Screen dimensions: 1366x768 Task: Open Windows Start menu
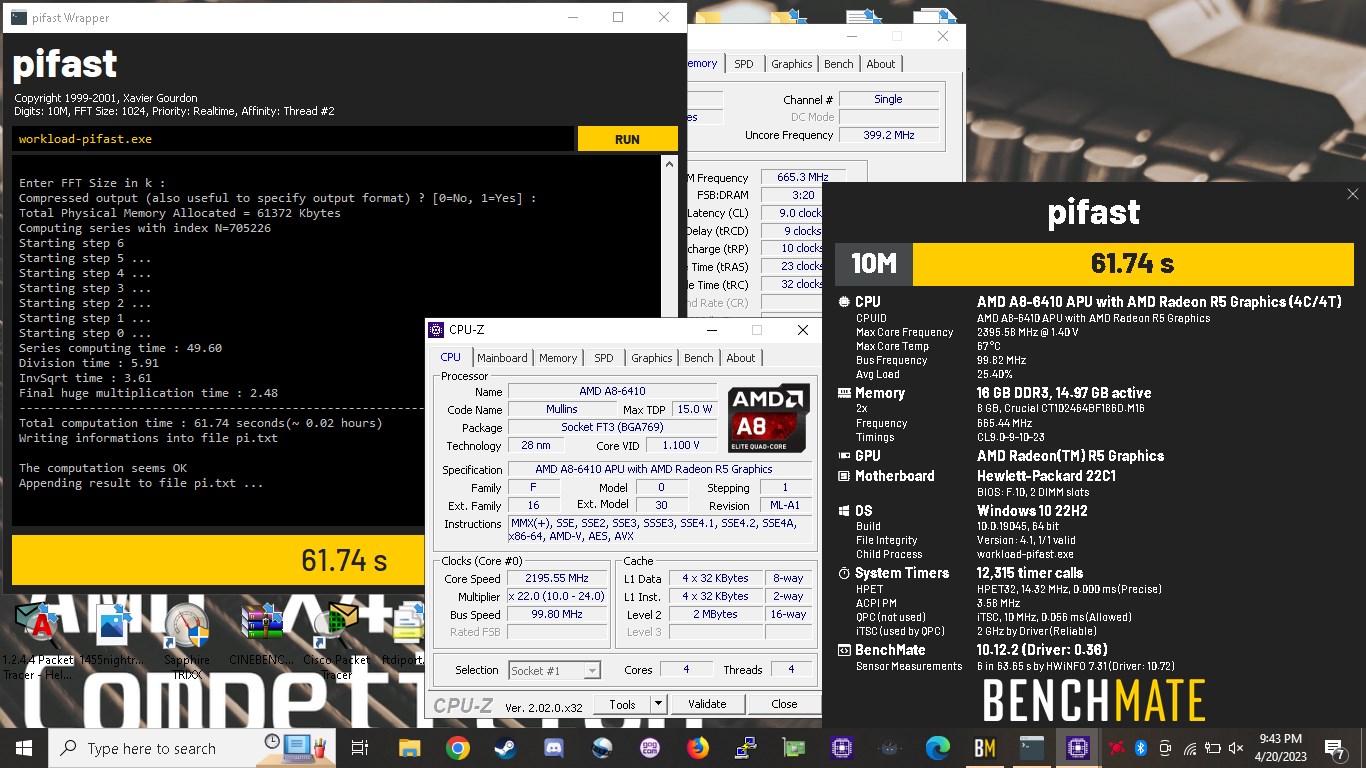coord(24,748)
